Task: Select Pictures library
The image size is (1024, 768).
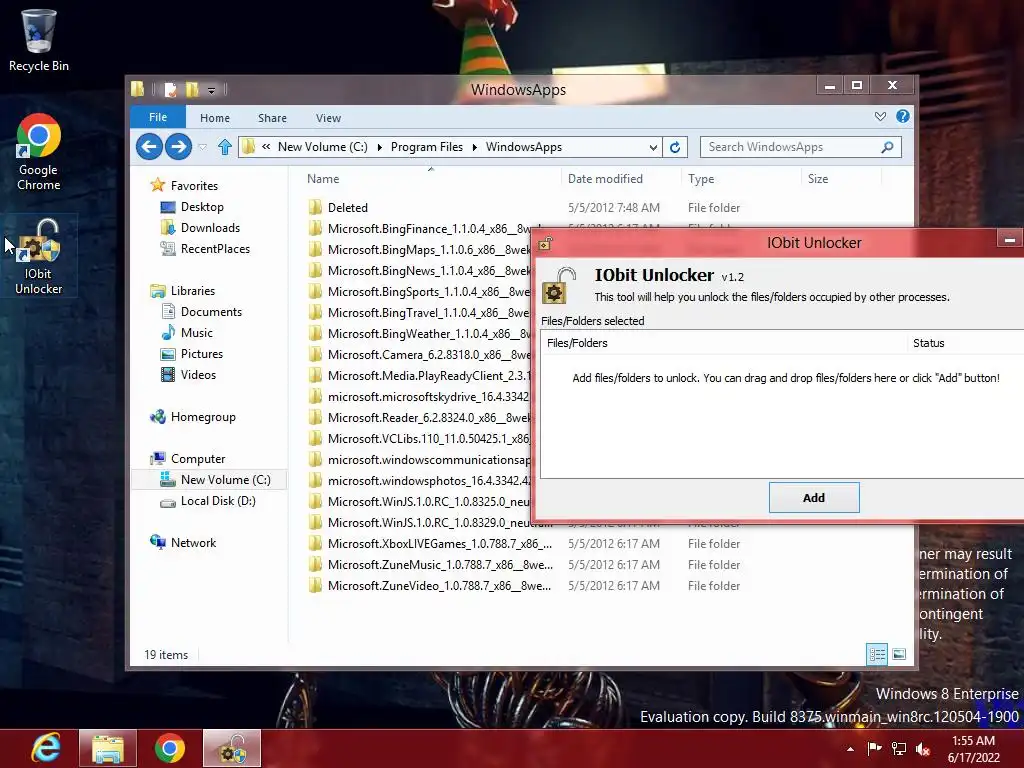Action: click(x=202, y=353)
